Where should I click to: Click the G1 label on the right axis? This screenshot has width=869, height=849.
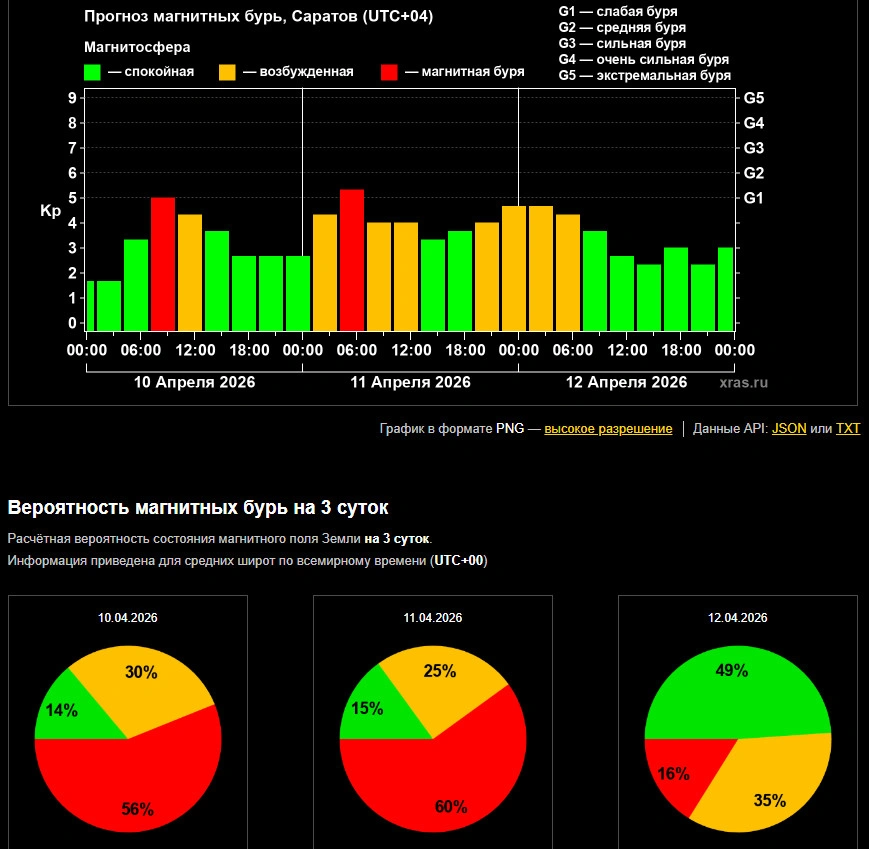click(754, 198)
